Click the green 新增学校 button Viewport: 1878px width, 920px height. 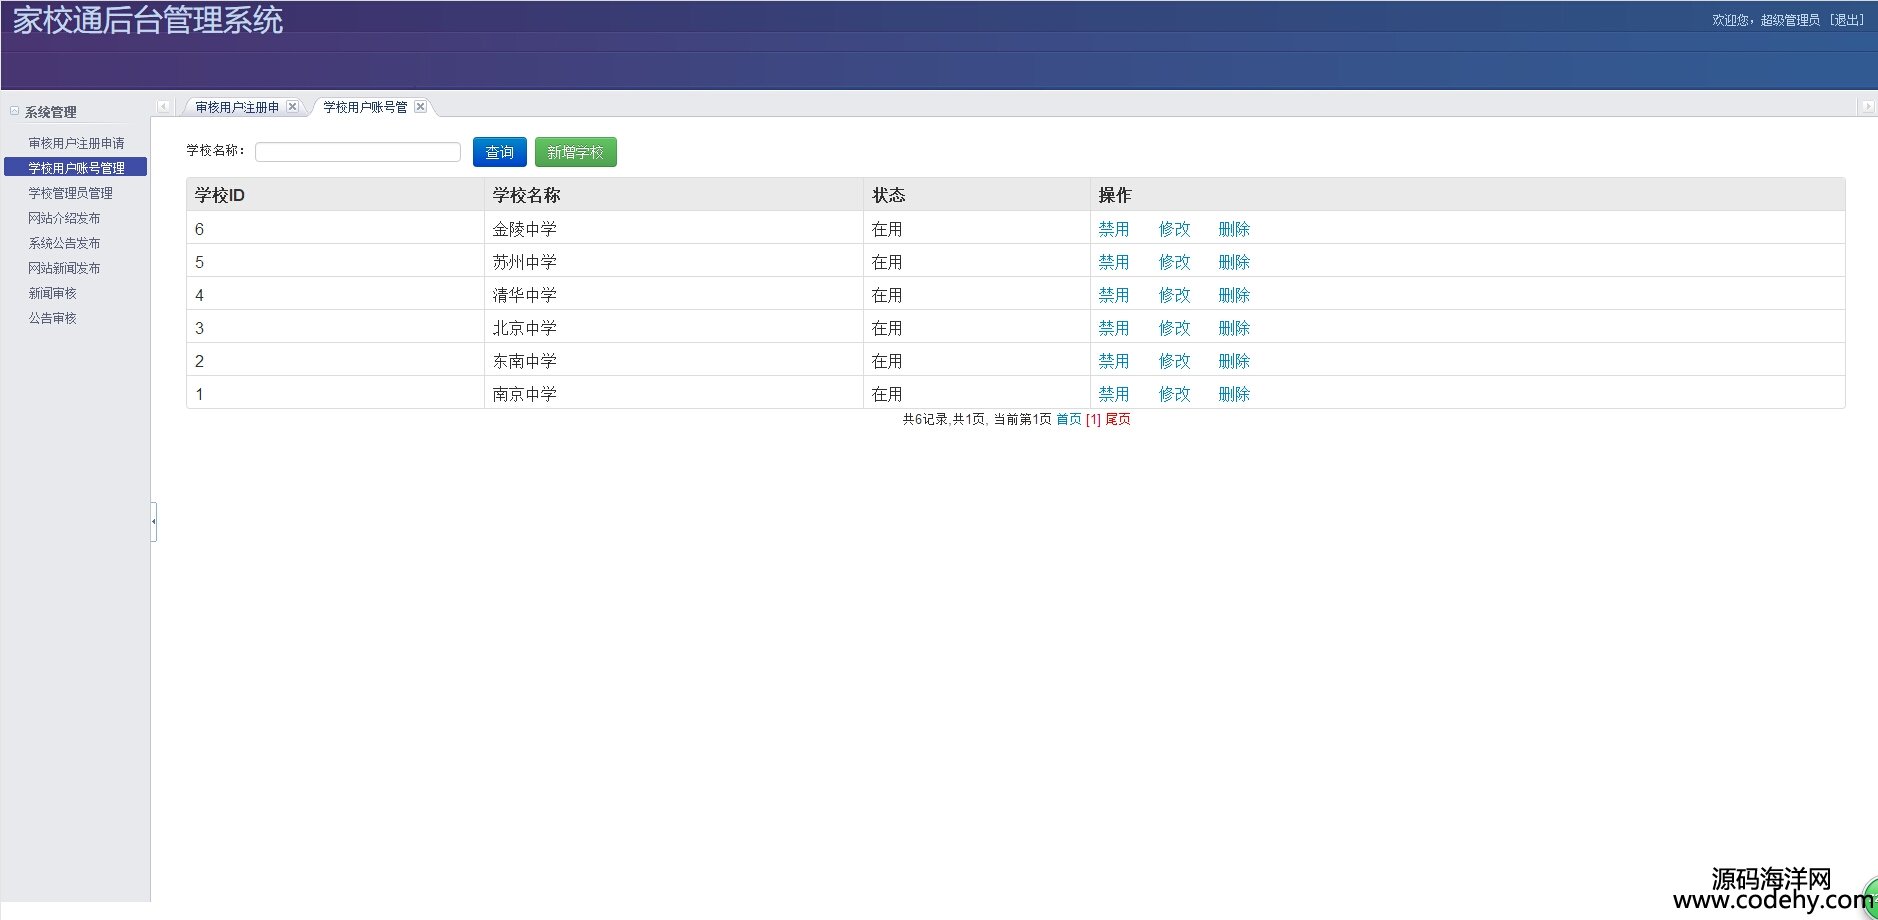point(575,152)
